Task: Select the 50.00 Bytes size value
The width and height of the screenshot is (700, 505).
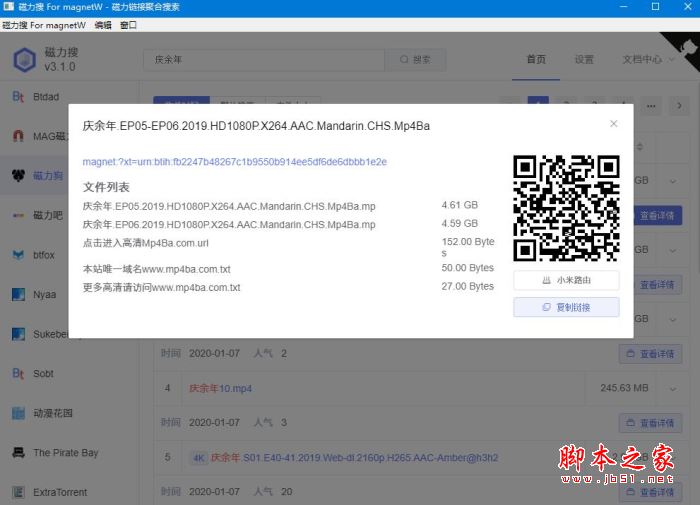Action: [467, 268]
